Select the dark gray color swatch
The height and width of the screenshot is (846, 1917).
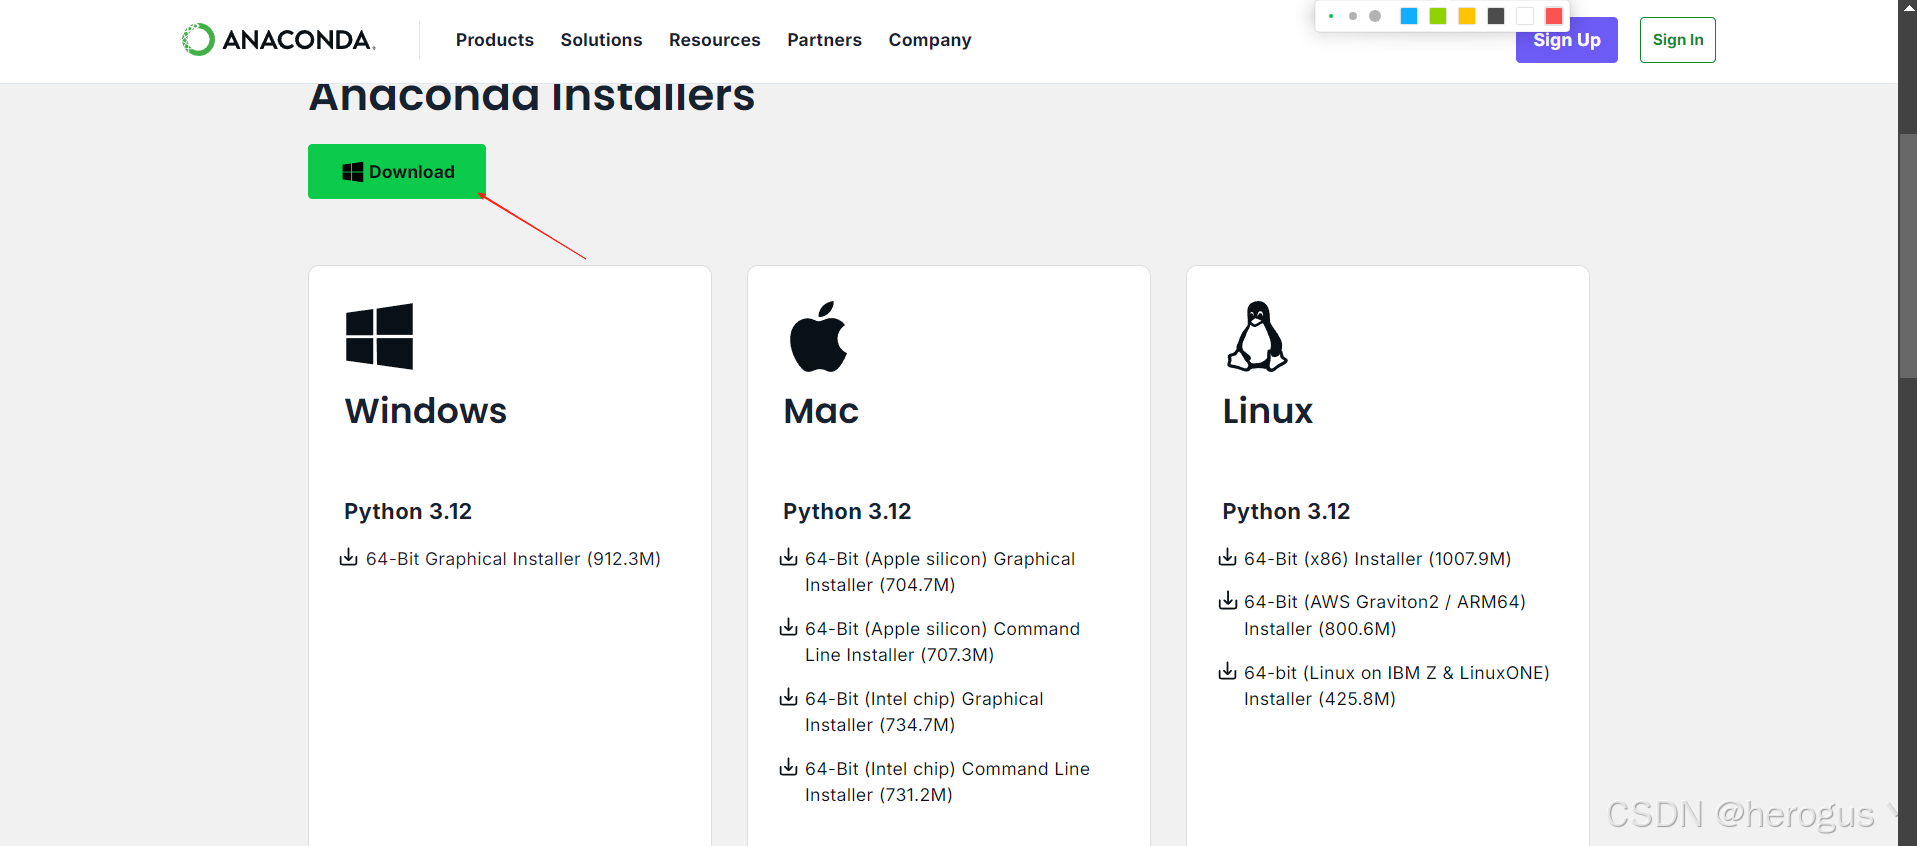(1496, 16)
